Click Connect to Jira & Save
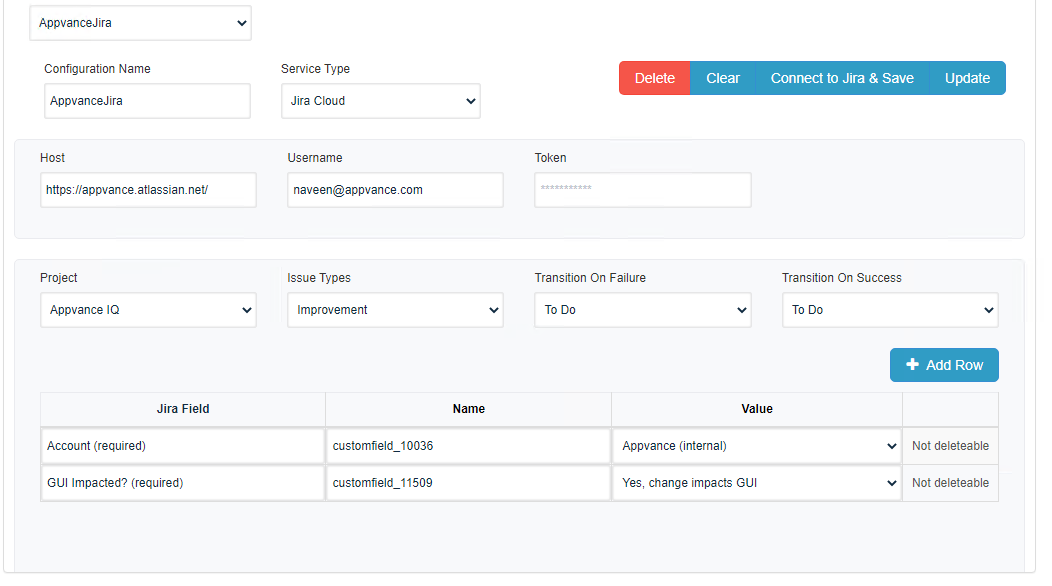The width and height of the screenshot is (1052, 586). click(842, 78)
